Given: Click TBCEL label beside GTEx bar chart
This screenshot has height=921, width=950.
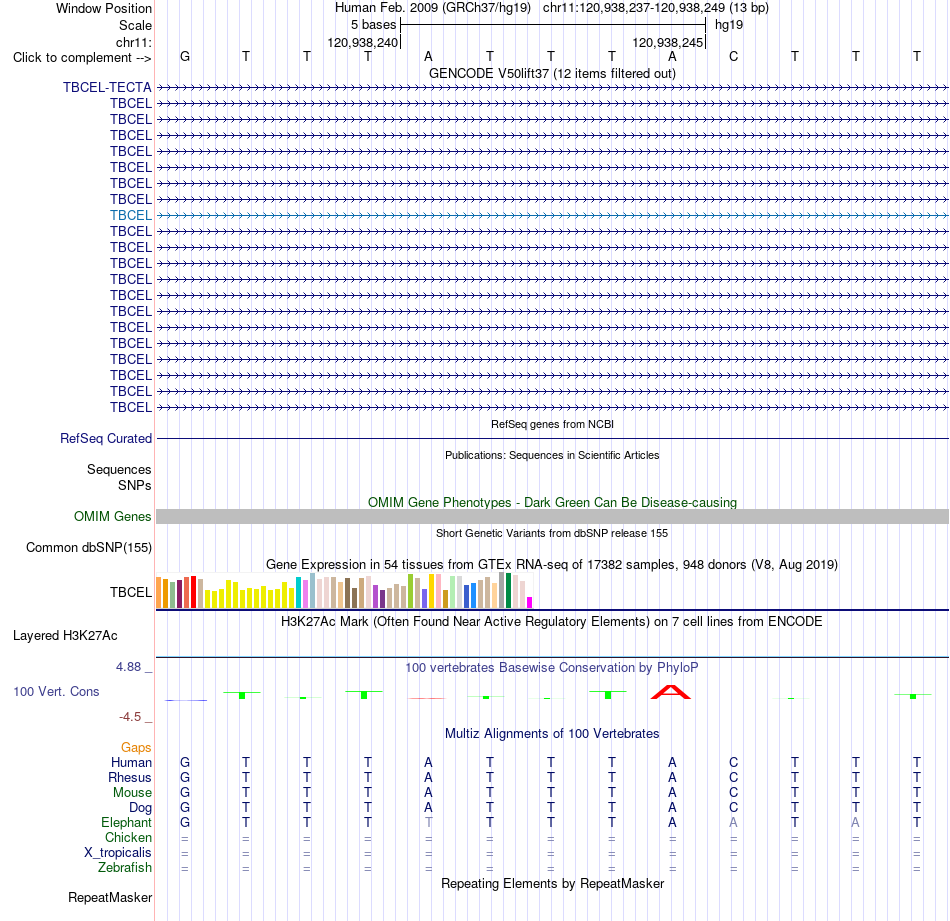Looking at the screenshot, I should (x=130, y=592).
